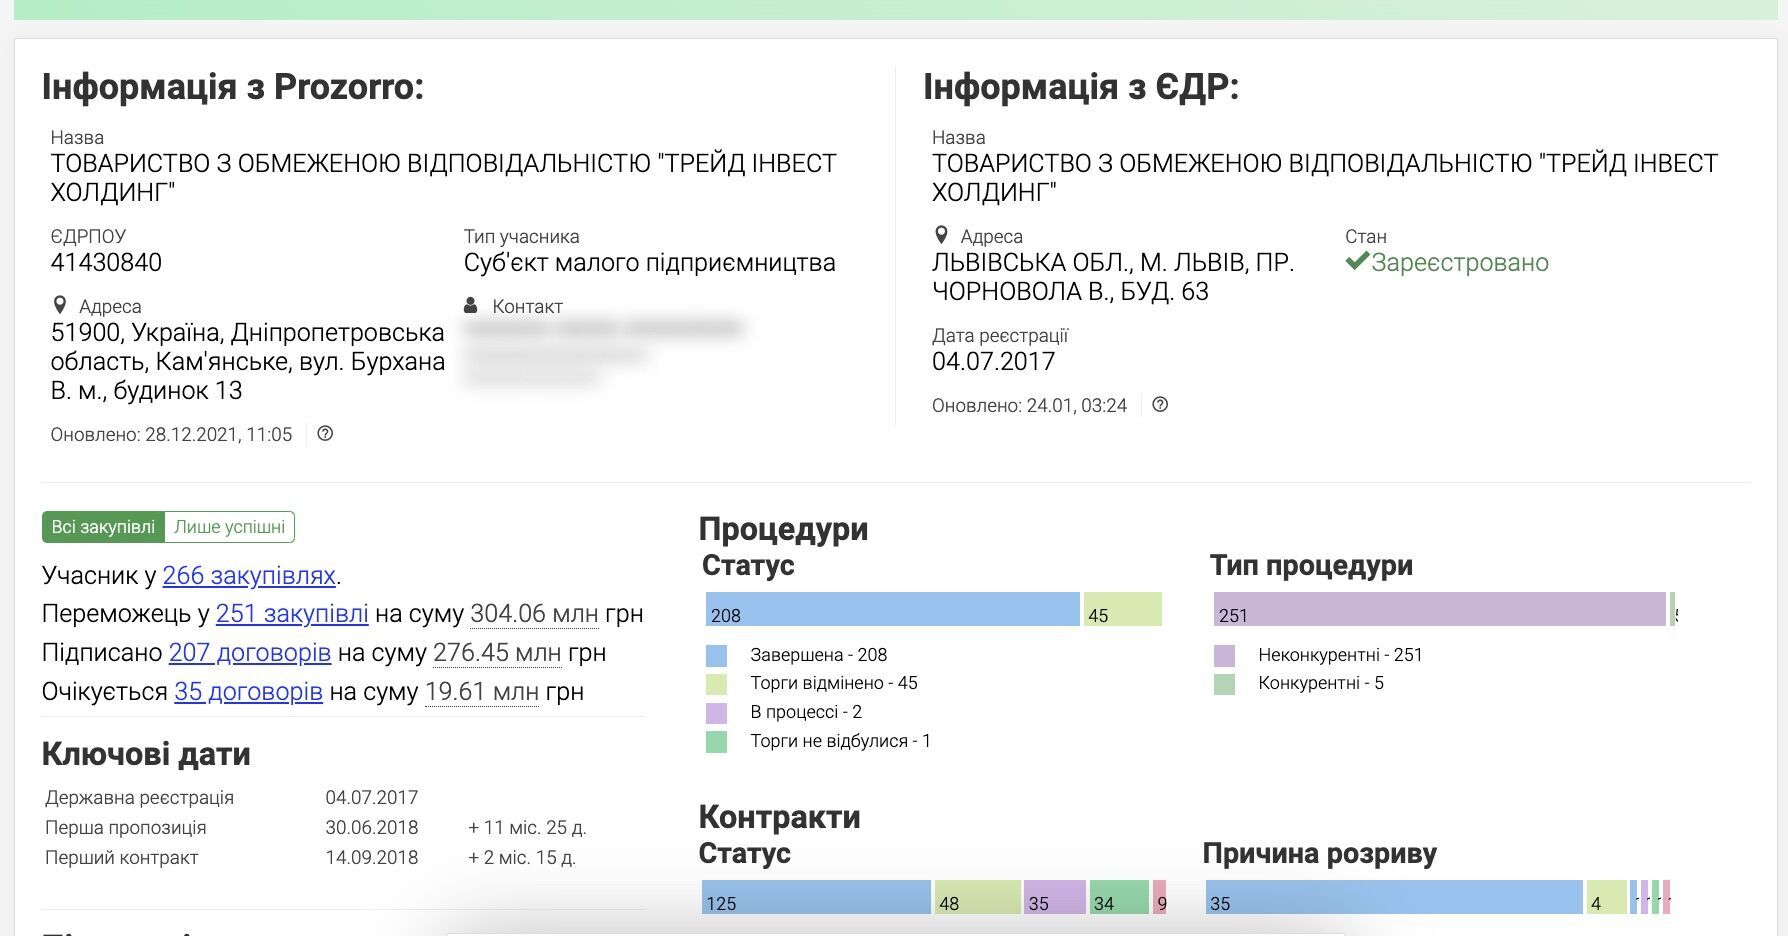
Task: Click the purple 35 contracts status segment
Action: [x=1055, y=897]
